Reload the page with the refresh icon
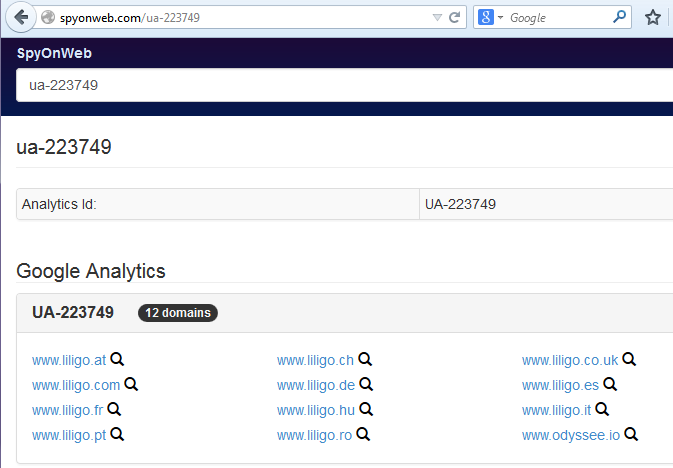Viewport: 673px width, 468px height. pyautogui.click(x=455, y=18)
